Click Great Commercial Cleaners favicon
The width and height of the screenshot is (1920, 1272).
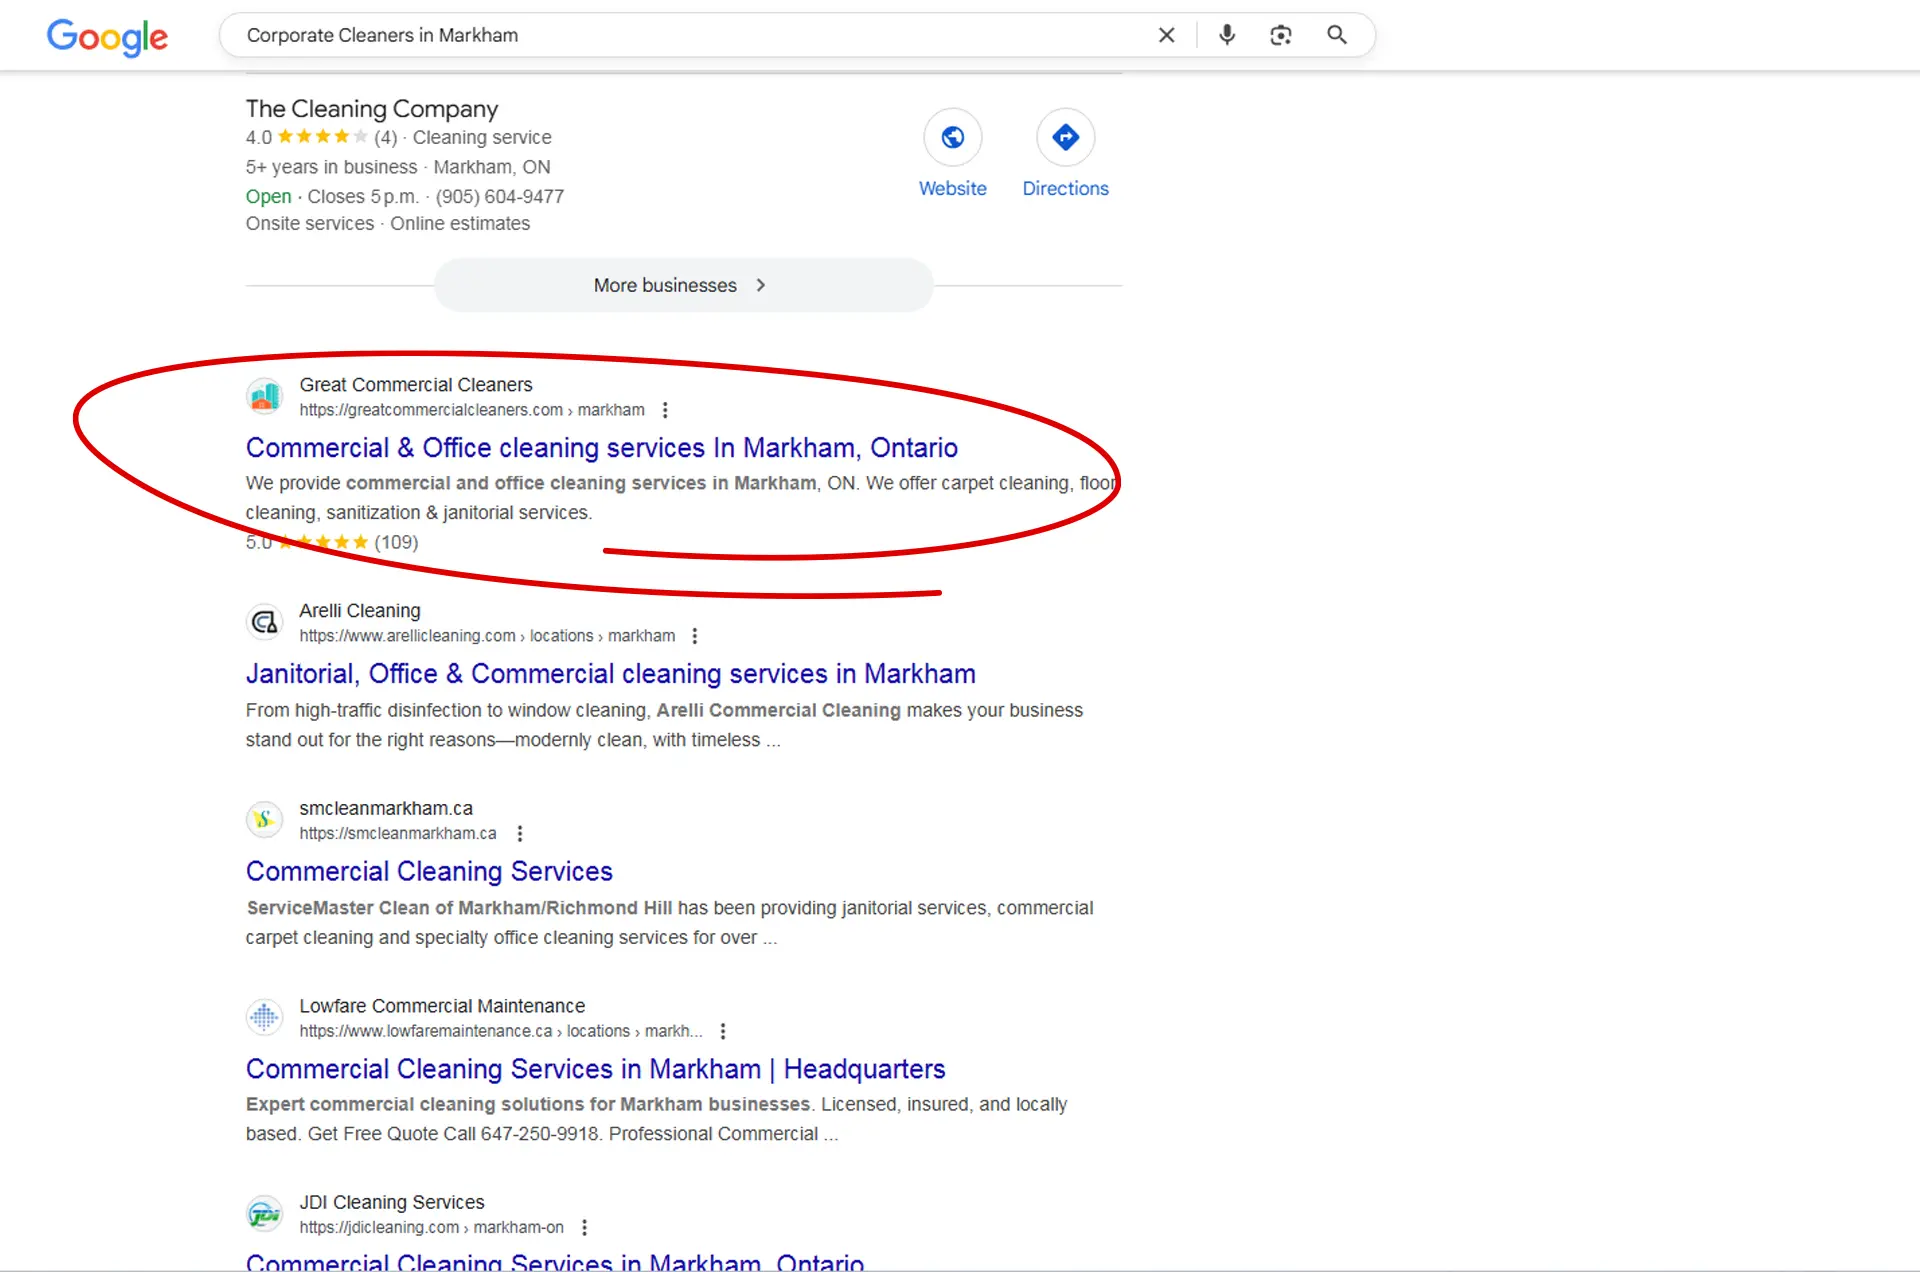tap(265, 396)
